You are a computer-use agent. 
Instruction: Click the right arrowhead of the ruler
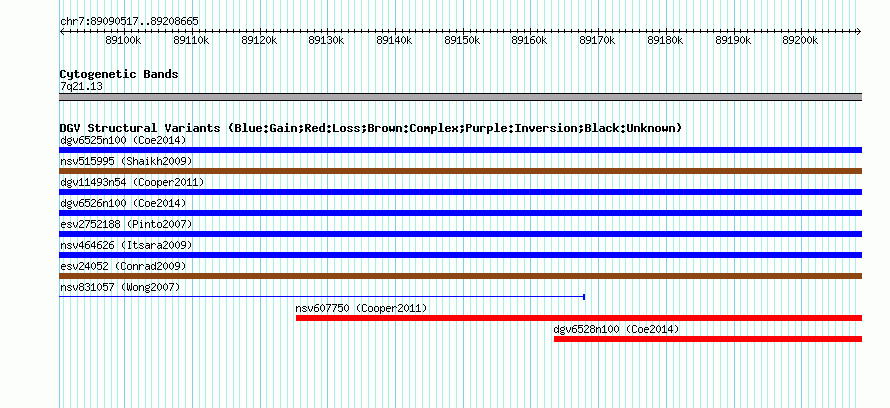[859, 32]
